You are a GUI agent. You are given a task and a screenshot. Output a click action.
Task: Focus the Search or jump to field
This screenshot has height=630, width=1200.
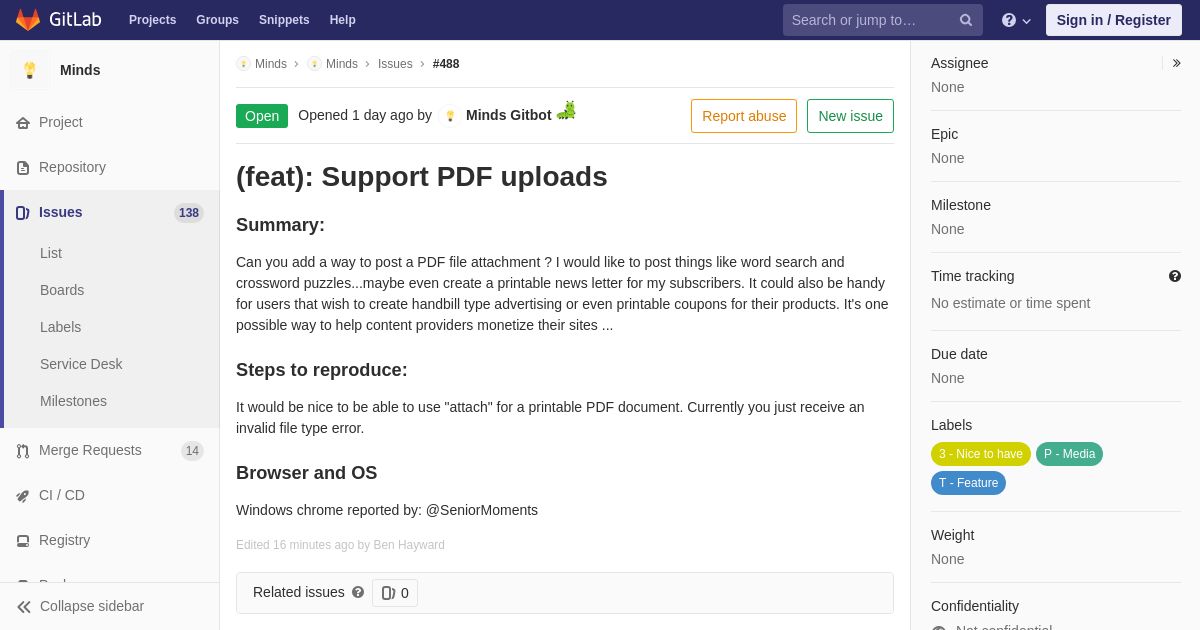click(x=872, y=20)
